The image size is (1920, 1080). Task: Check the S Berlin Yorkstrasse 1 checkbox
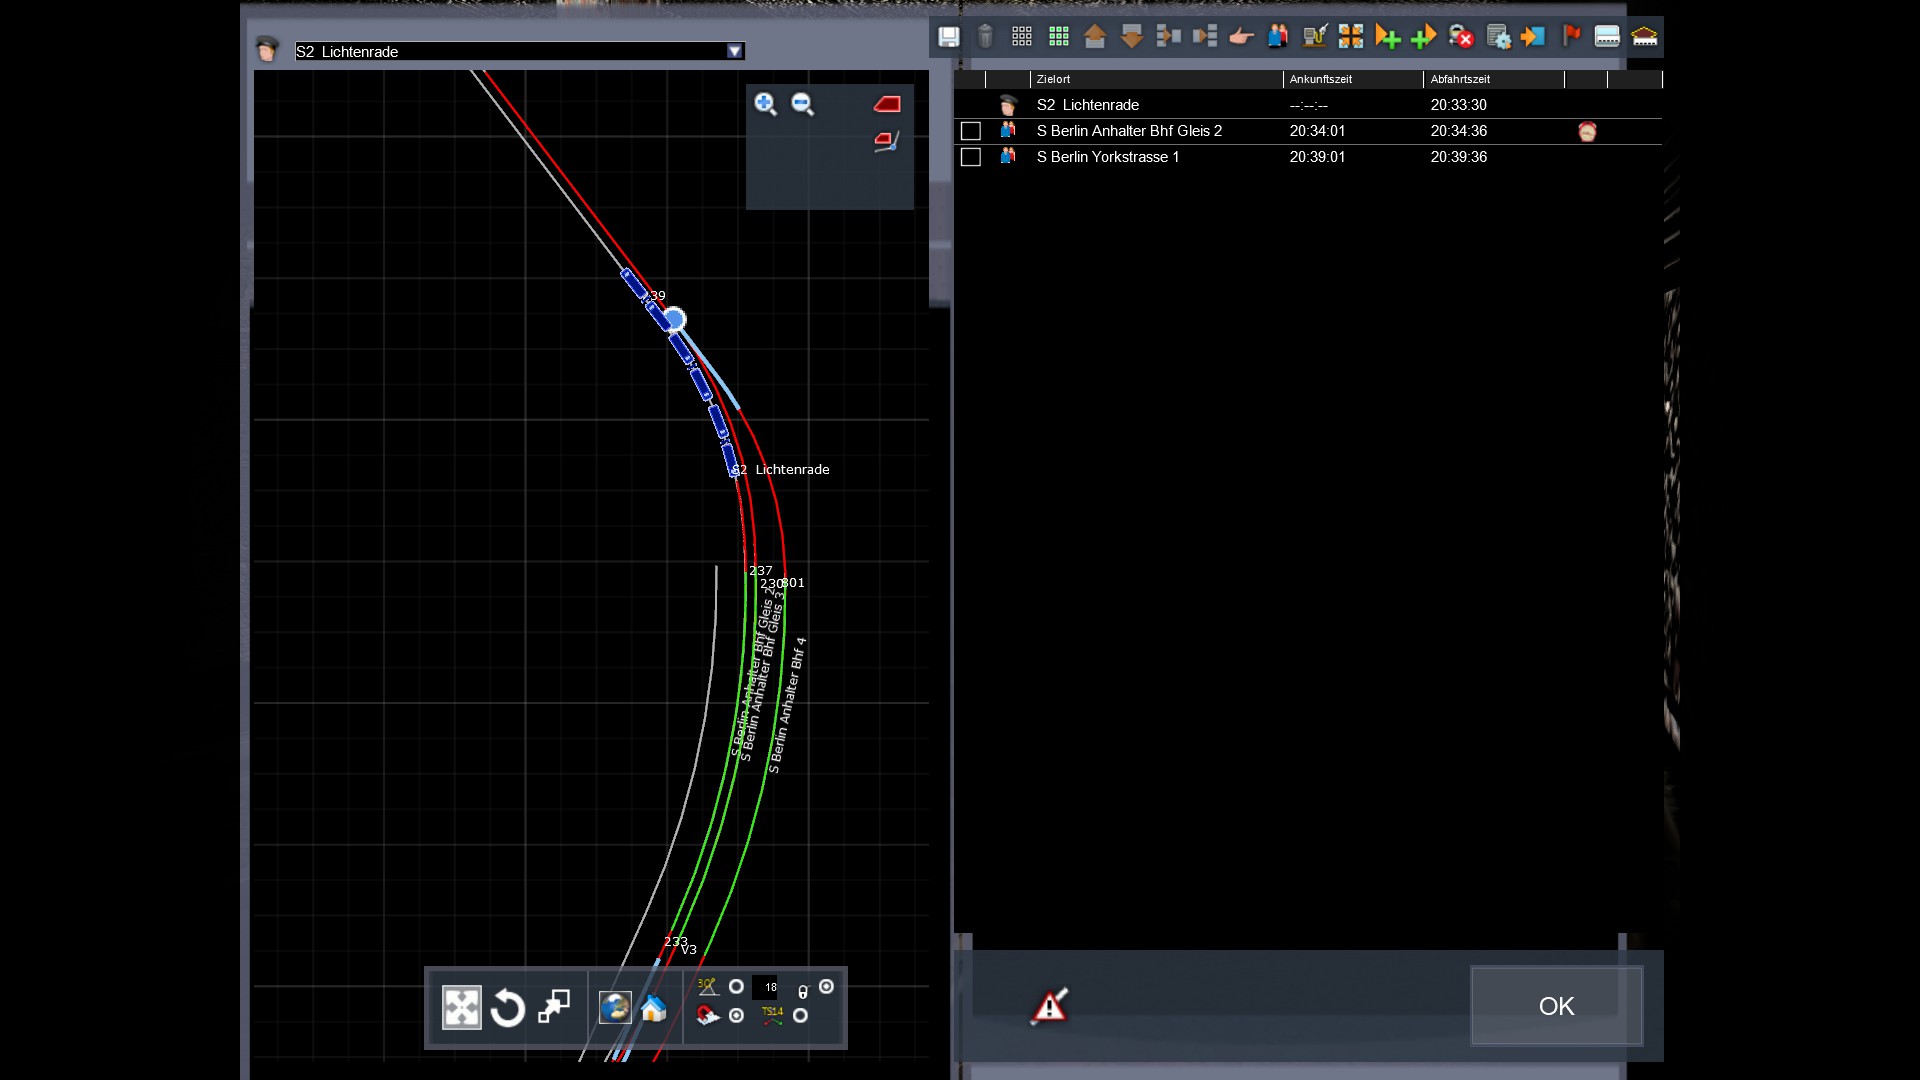point(970,157)
